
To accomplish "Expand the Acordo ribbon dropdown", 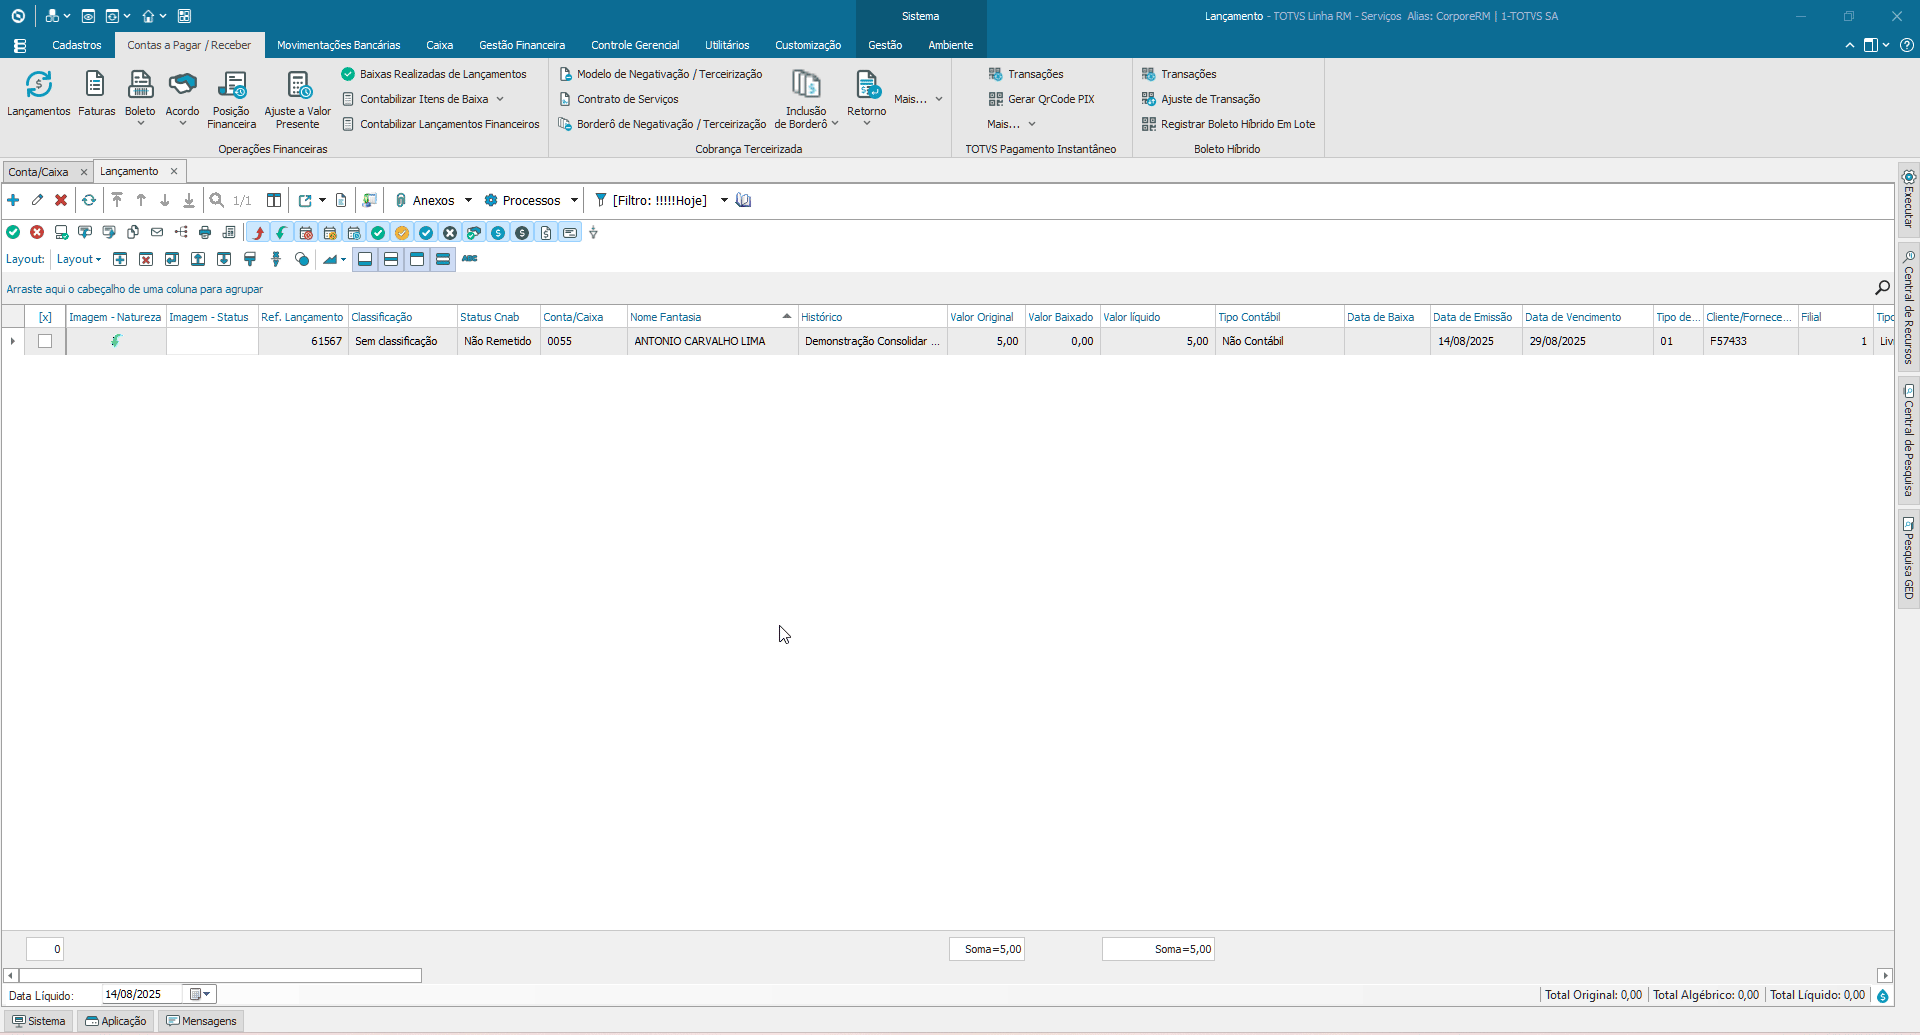I will (182, 123).
